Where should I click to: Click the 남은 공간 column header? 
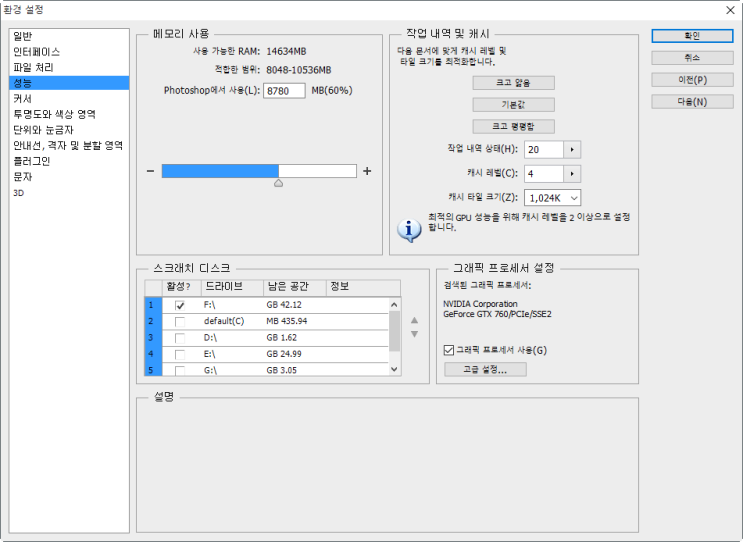[295, 287]
